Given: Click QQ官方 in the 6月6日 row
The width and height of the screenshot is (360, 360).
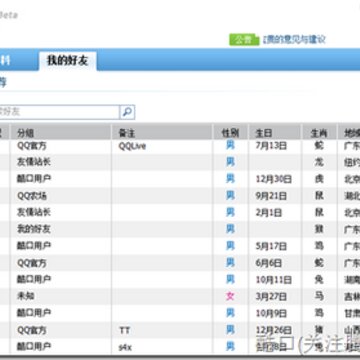Looking at the screenshot, I should (32, 263).
